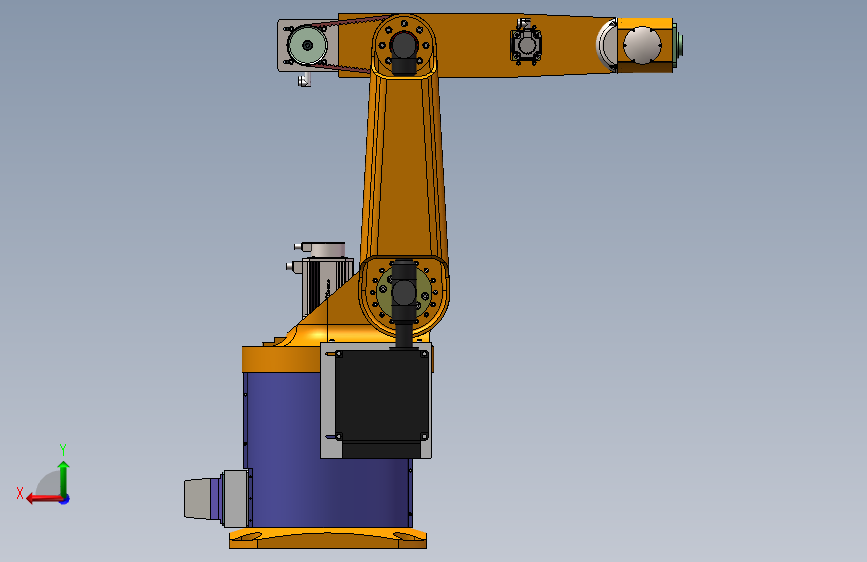The image size is (867, 562).
Task: Select the vertical orange lower arm link
Action: (x=404, y=166)
